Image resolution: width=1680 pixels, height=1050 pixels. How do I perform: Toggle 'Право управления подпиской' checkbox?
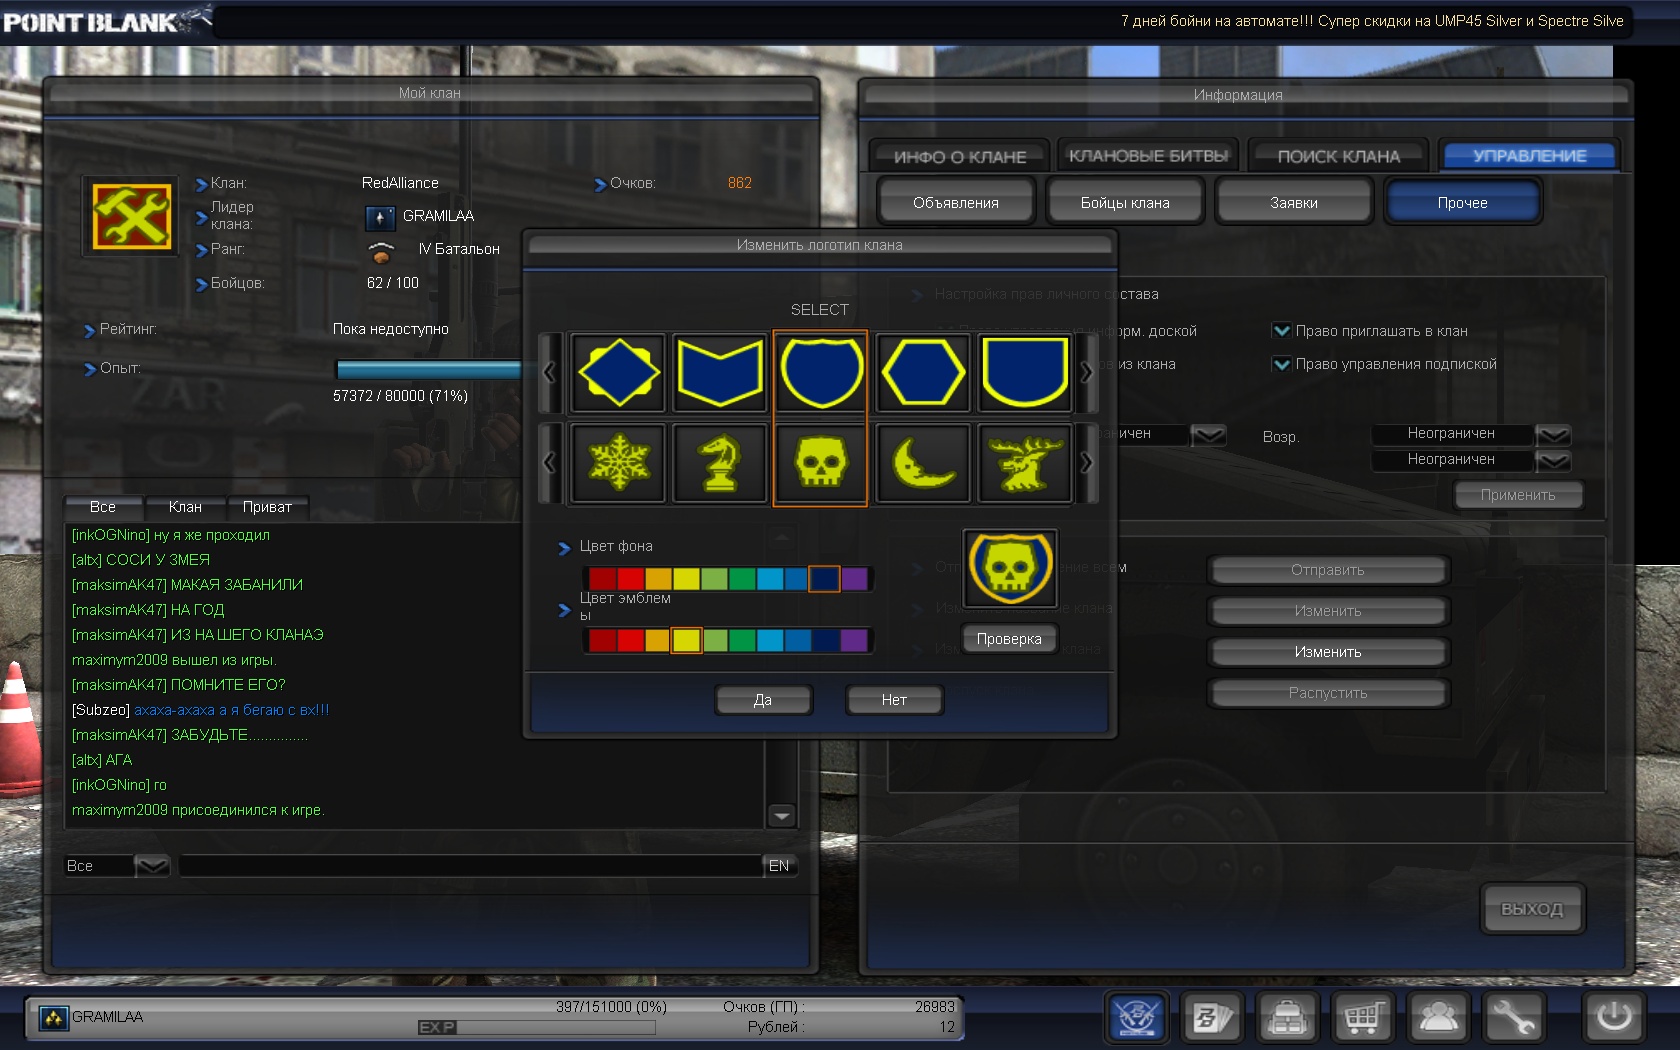(1281, 364)
